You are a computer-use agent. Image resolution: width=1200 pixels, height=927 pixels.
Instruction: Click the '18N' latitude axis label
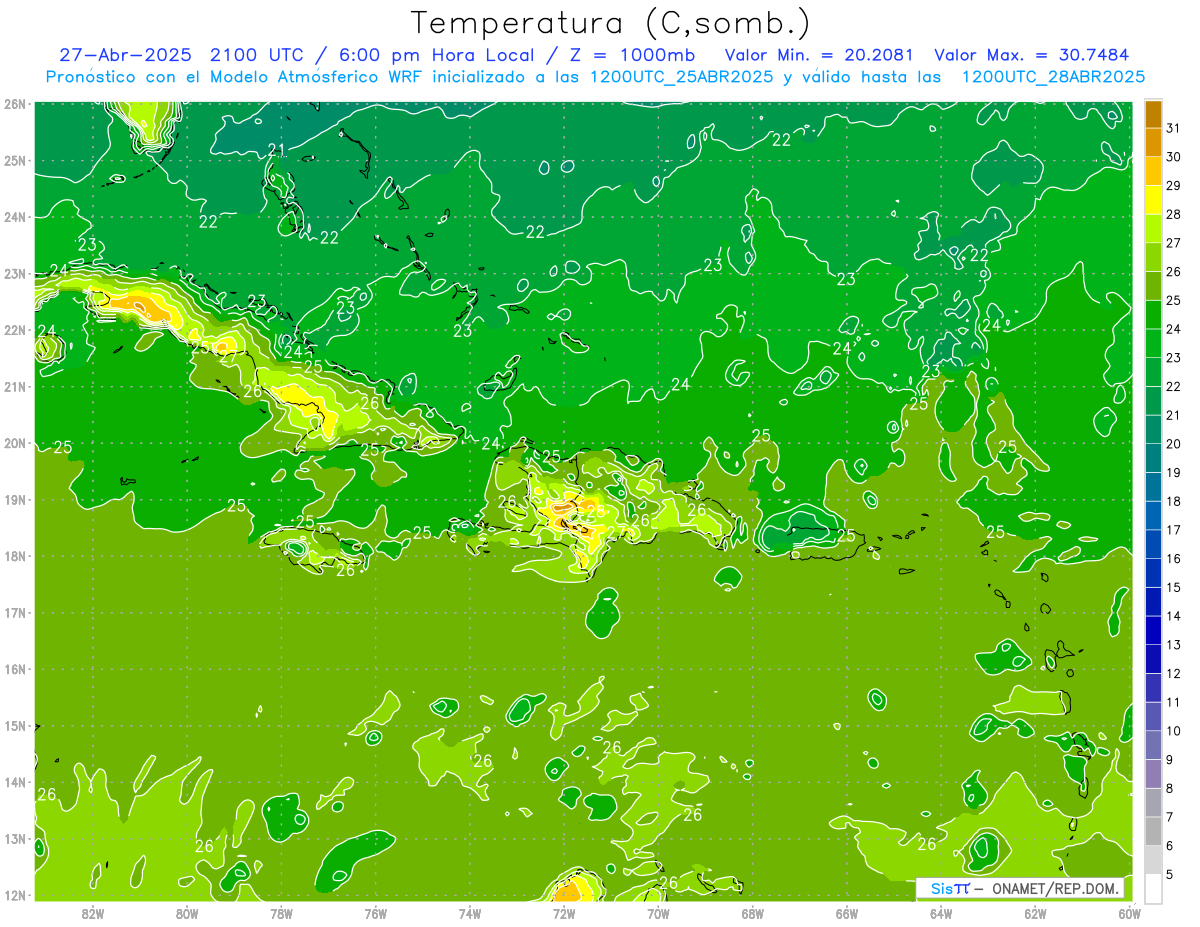pos(14,556)
